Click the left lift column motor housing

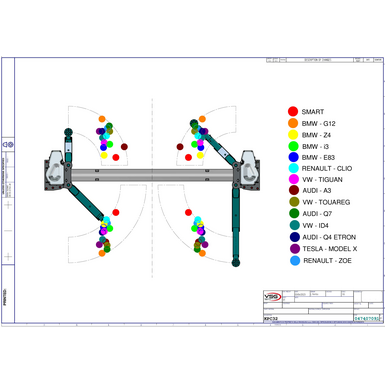(55, 168)
